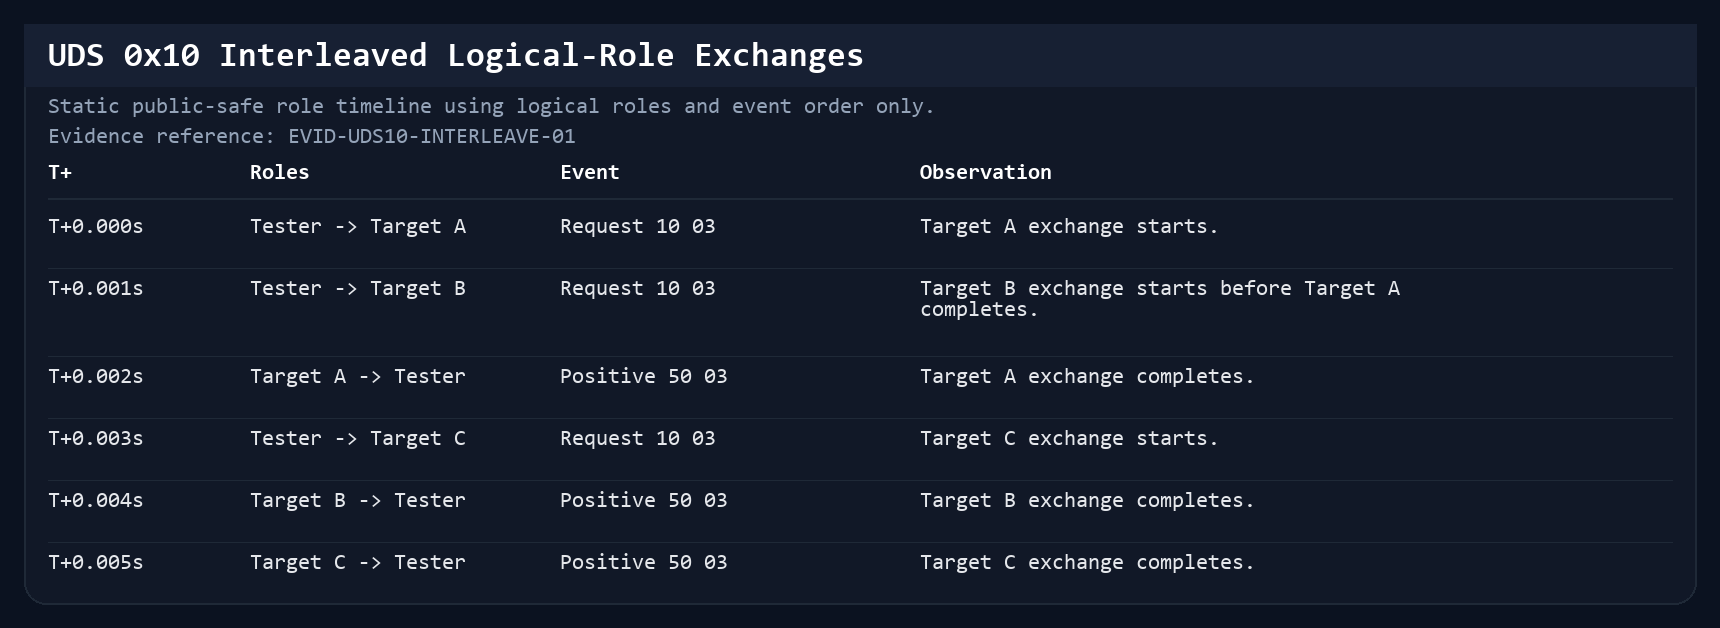Screen dimensions: 1720x628
Task: Click the Tester -> Target A role cell
Action: pyautogui.click(x=358, y=226)
